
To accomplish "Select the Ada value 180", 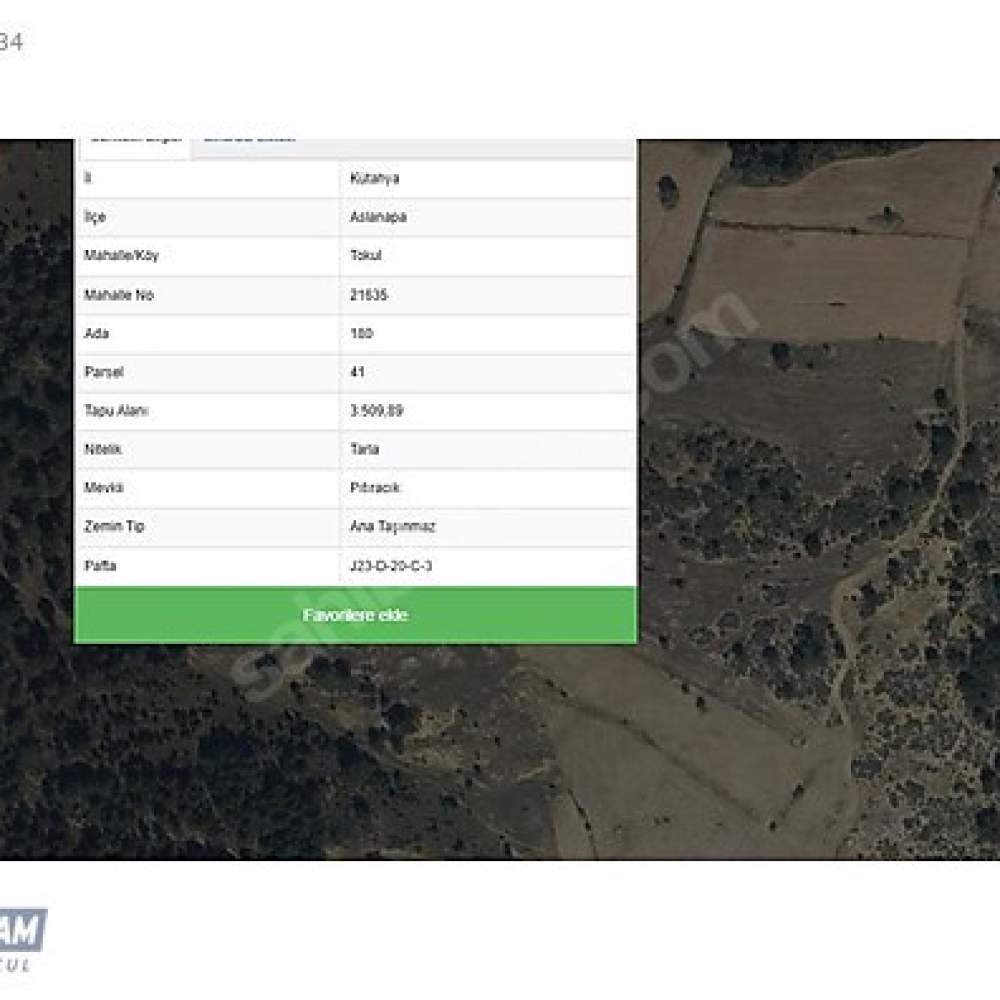I will pos(361,334).
